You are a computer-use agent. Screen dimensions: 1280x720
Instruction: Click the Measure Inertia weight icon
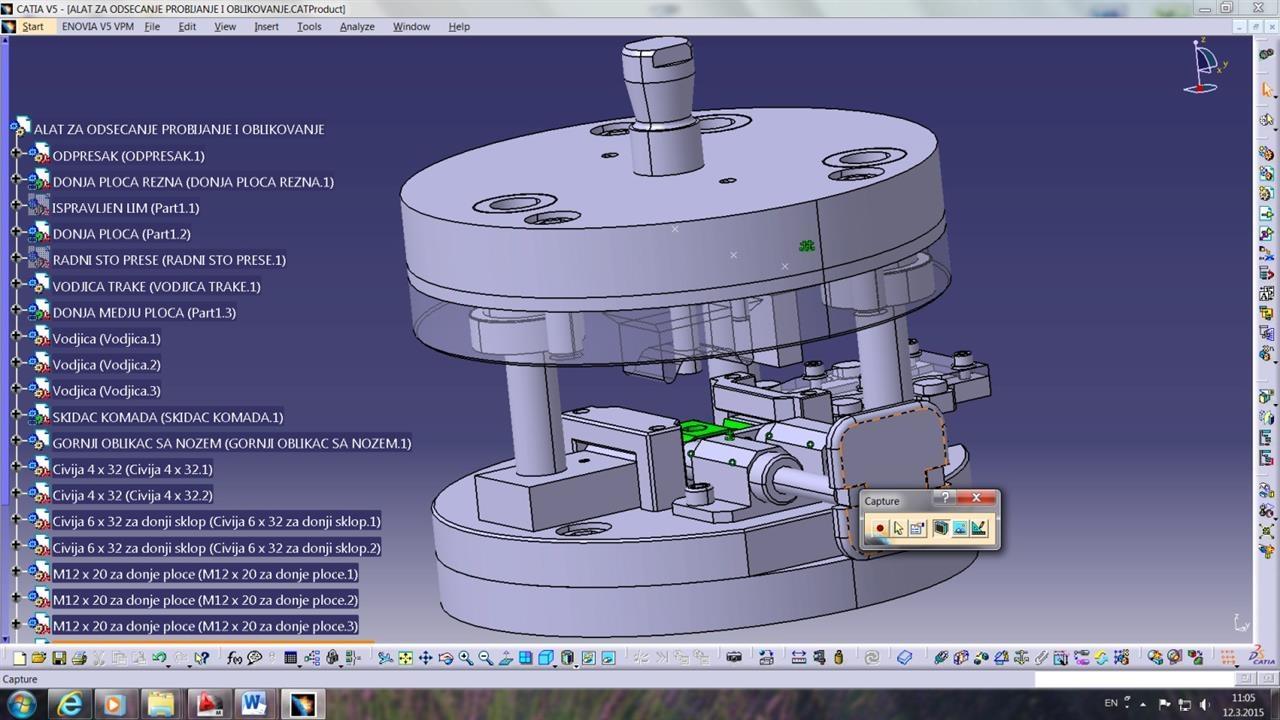(839, 658)
